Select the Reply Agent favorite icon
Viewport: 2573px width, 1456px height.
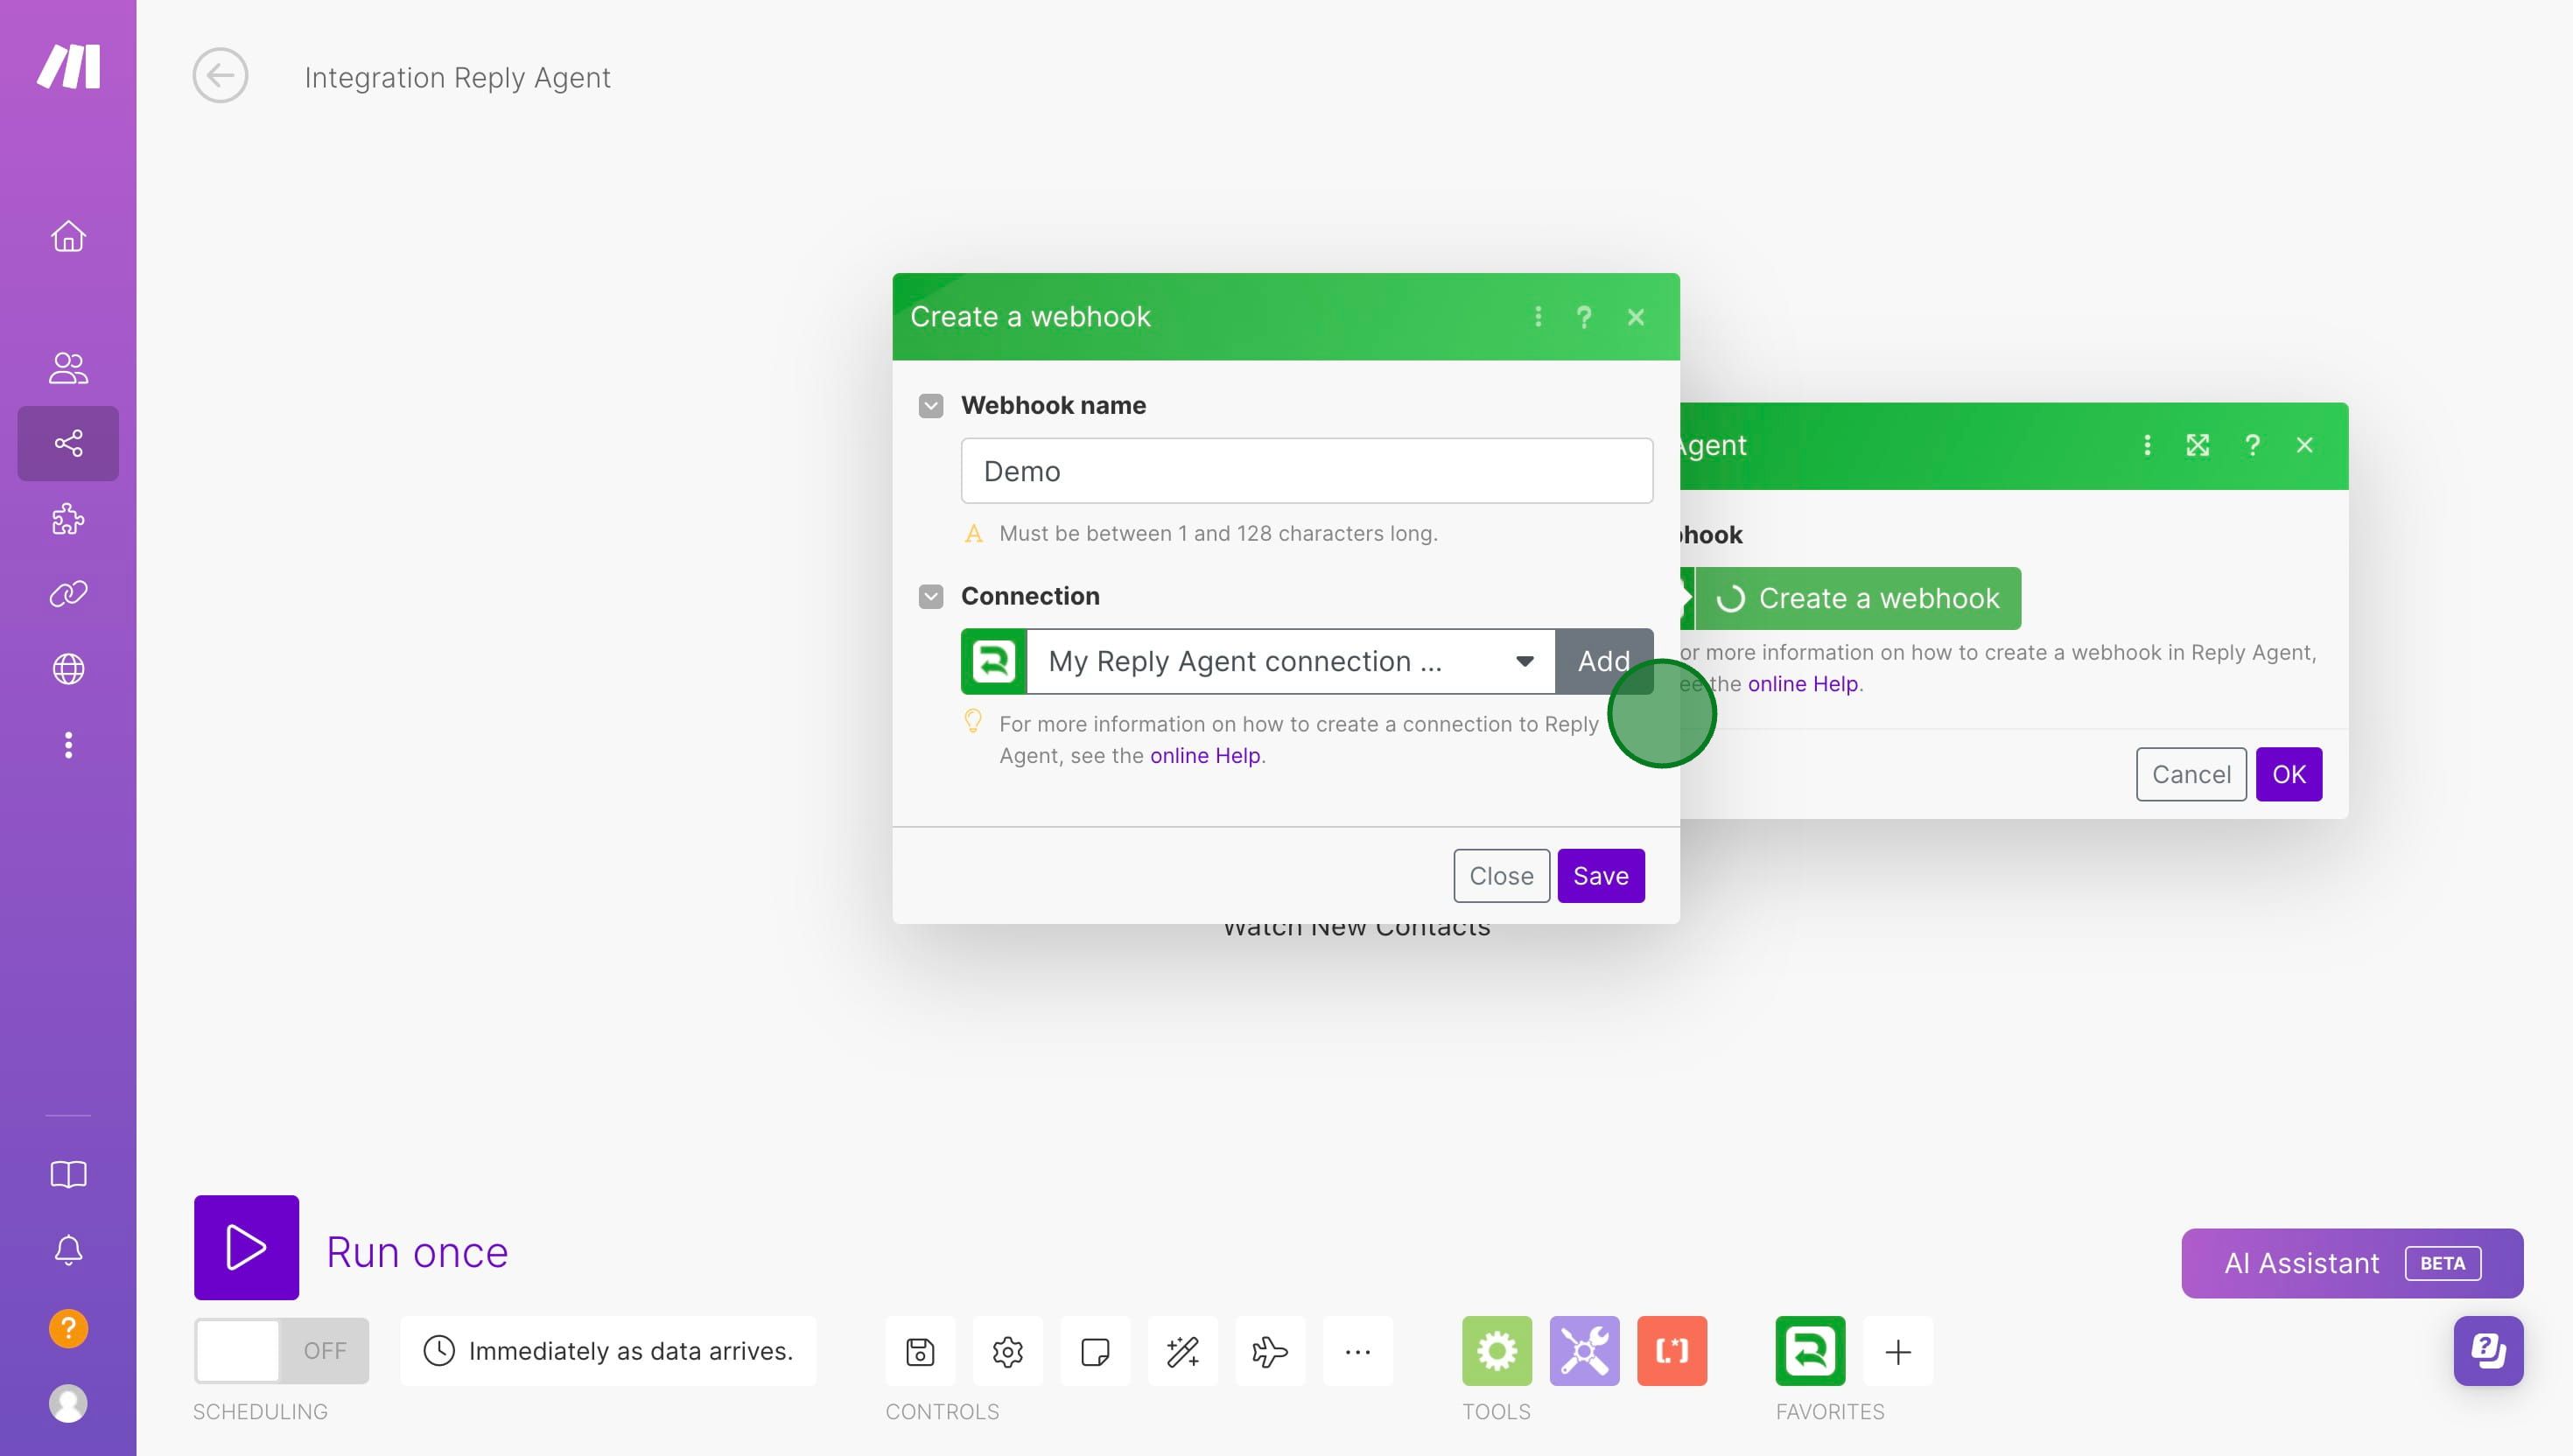tap(1810, 1351)
